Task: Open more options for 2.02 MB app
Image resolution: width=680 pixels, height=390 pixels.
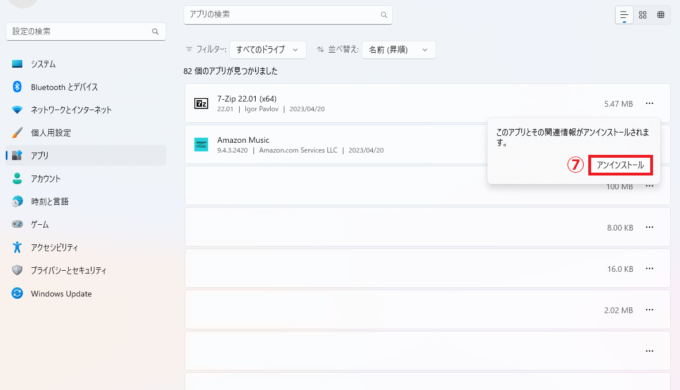Action: 649,310
